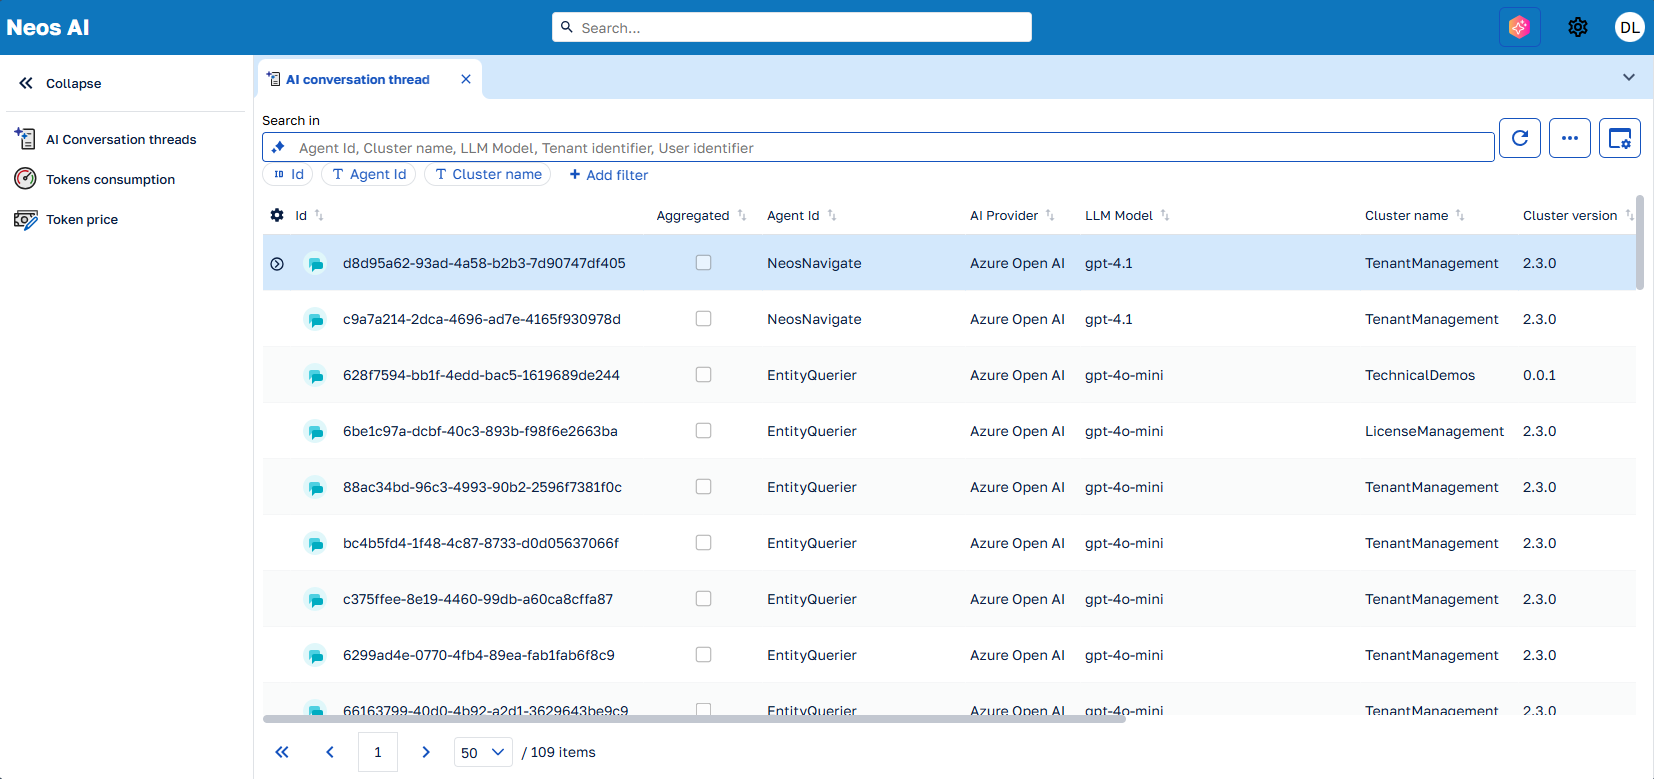Open chat icon for thread c9a7a214

coord(315,320)
